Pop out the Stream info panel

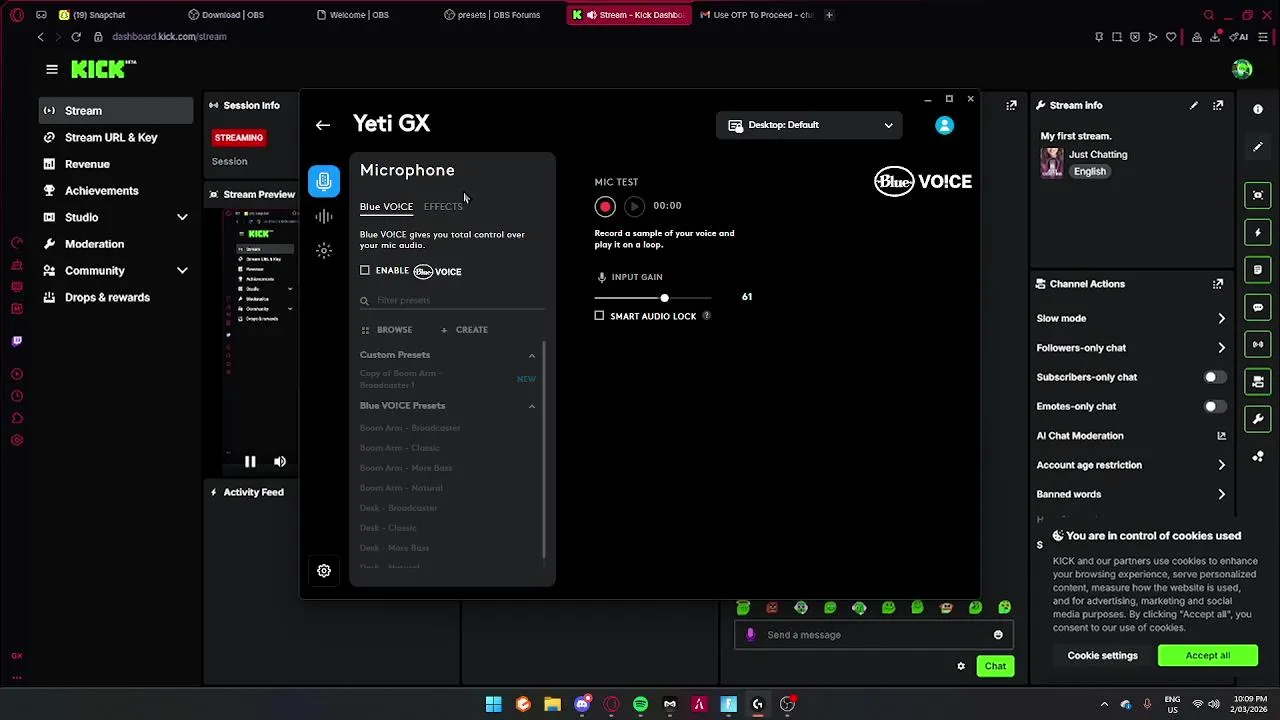[x=1218, y=105]
